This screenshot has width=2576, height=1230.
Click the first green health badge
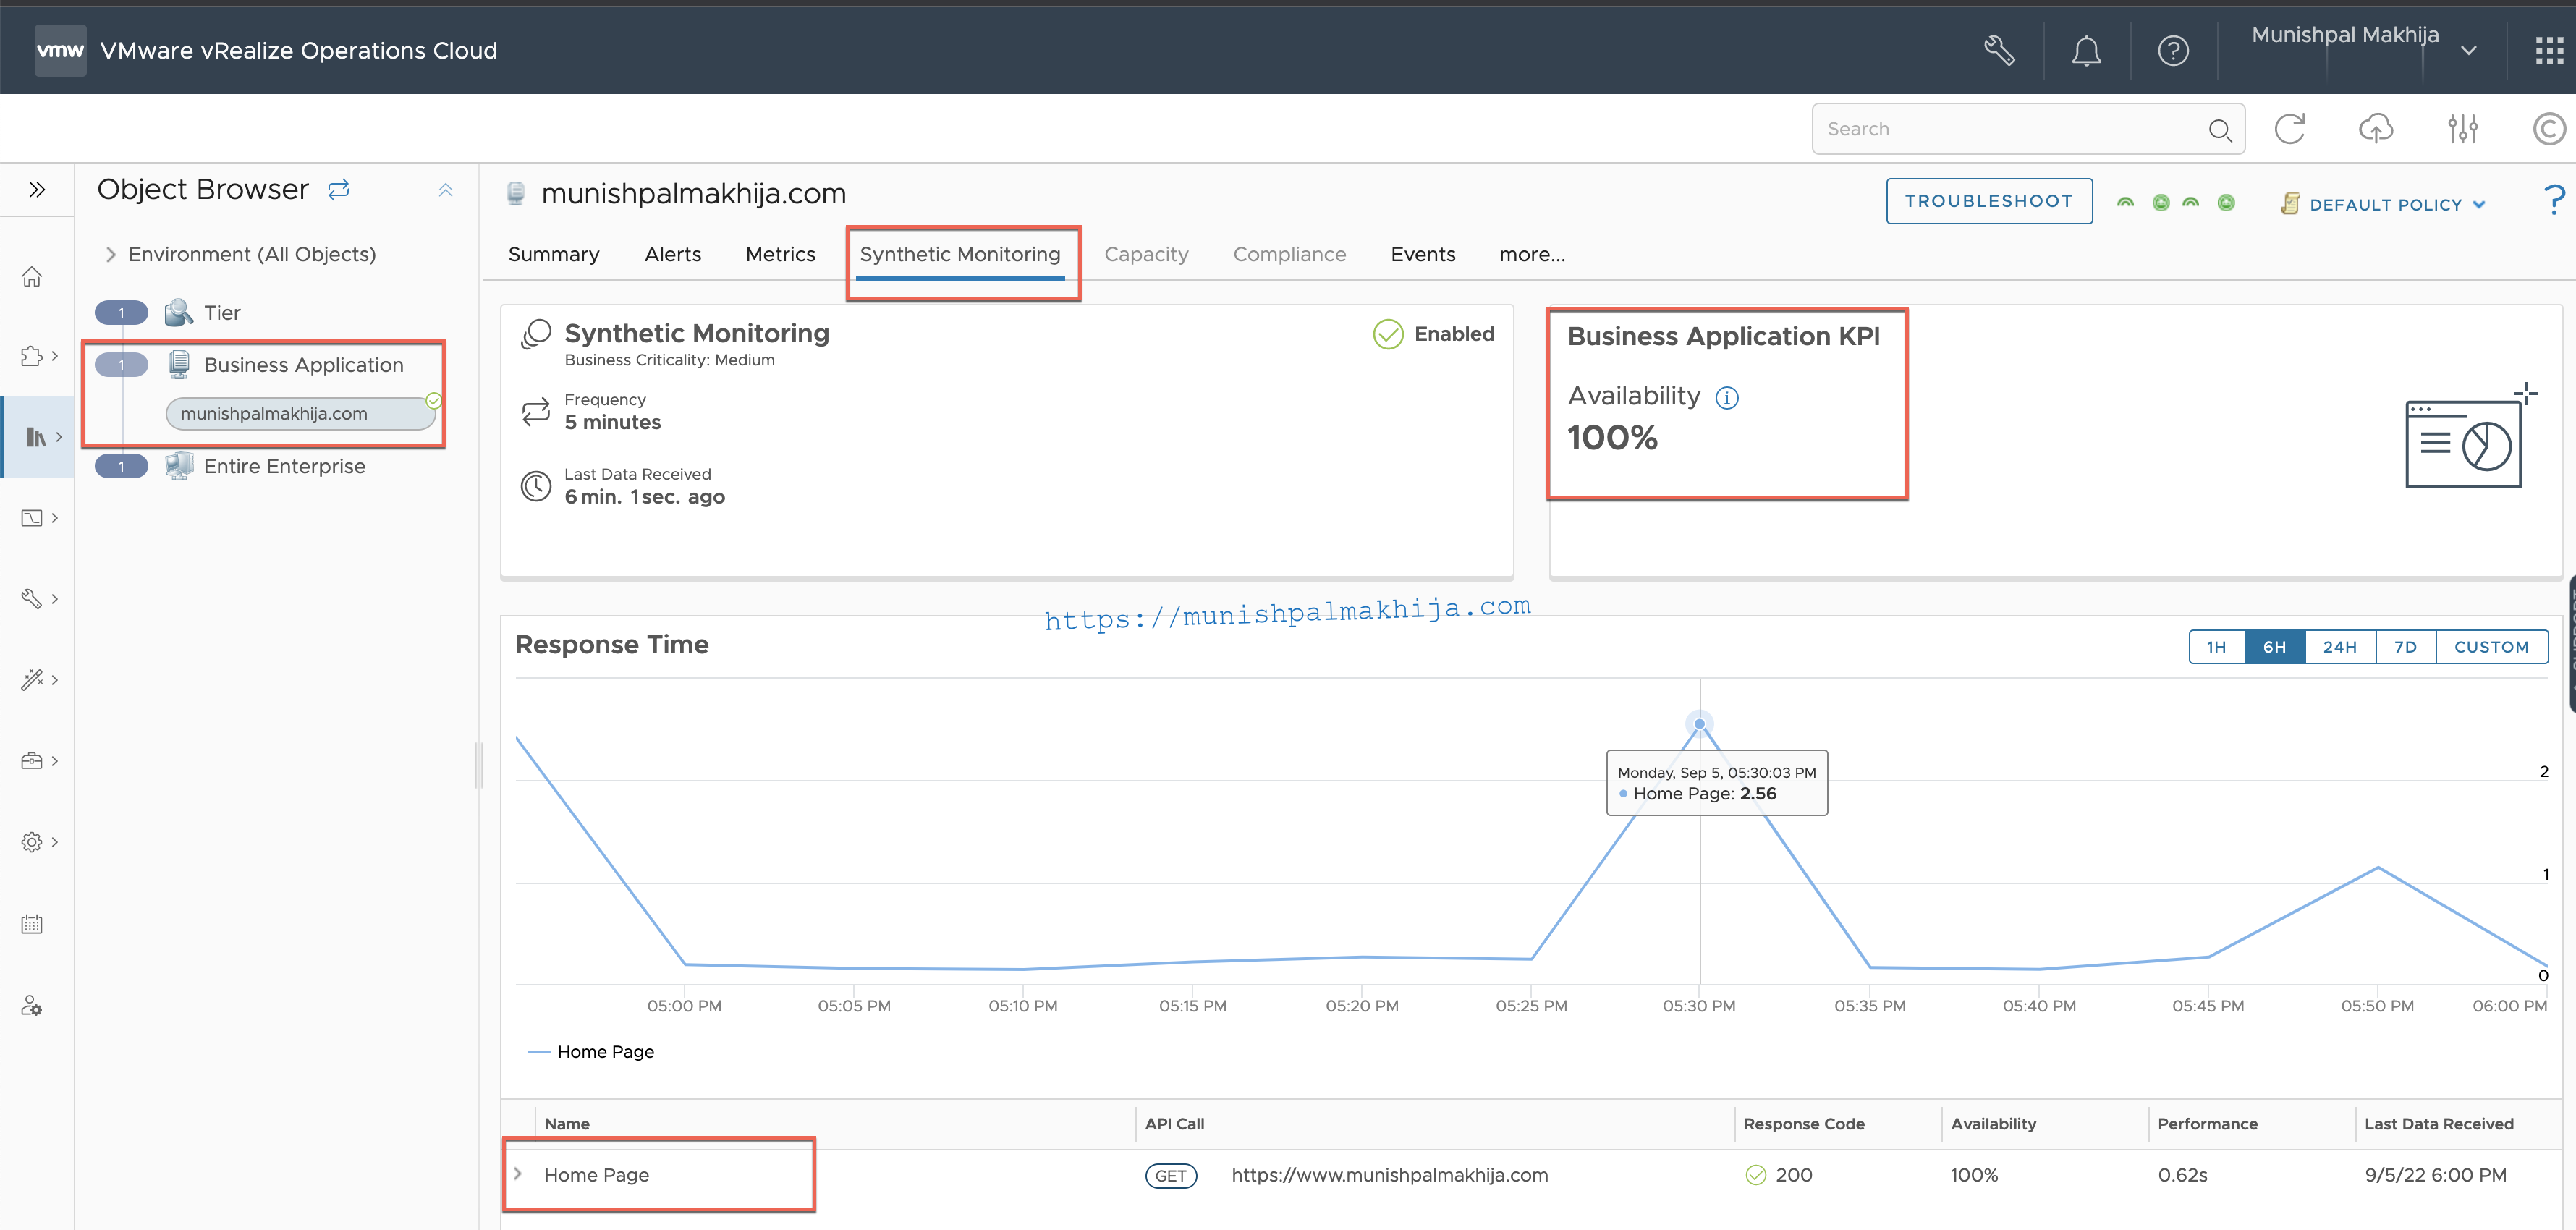pyautogui.click(x=2126, y=203)
